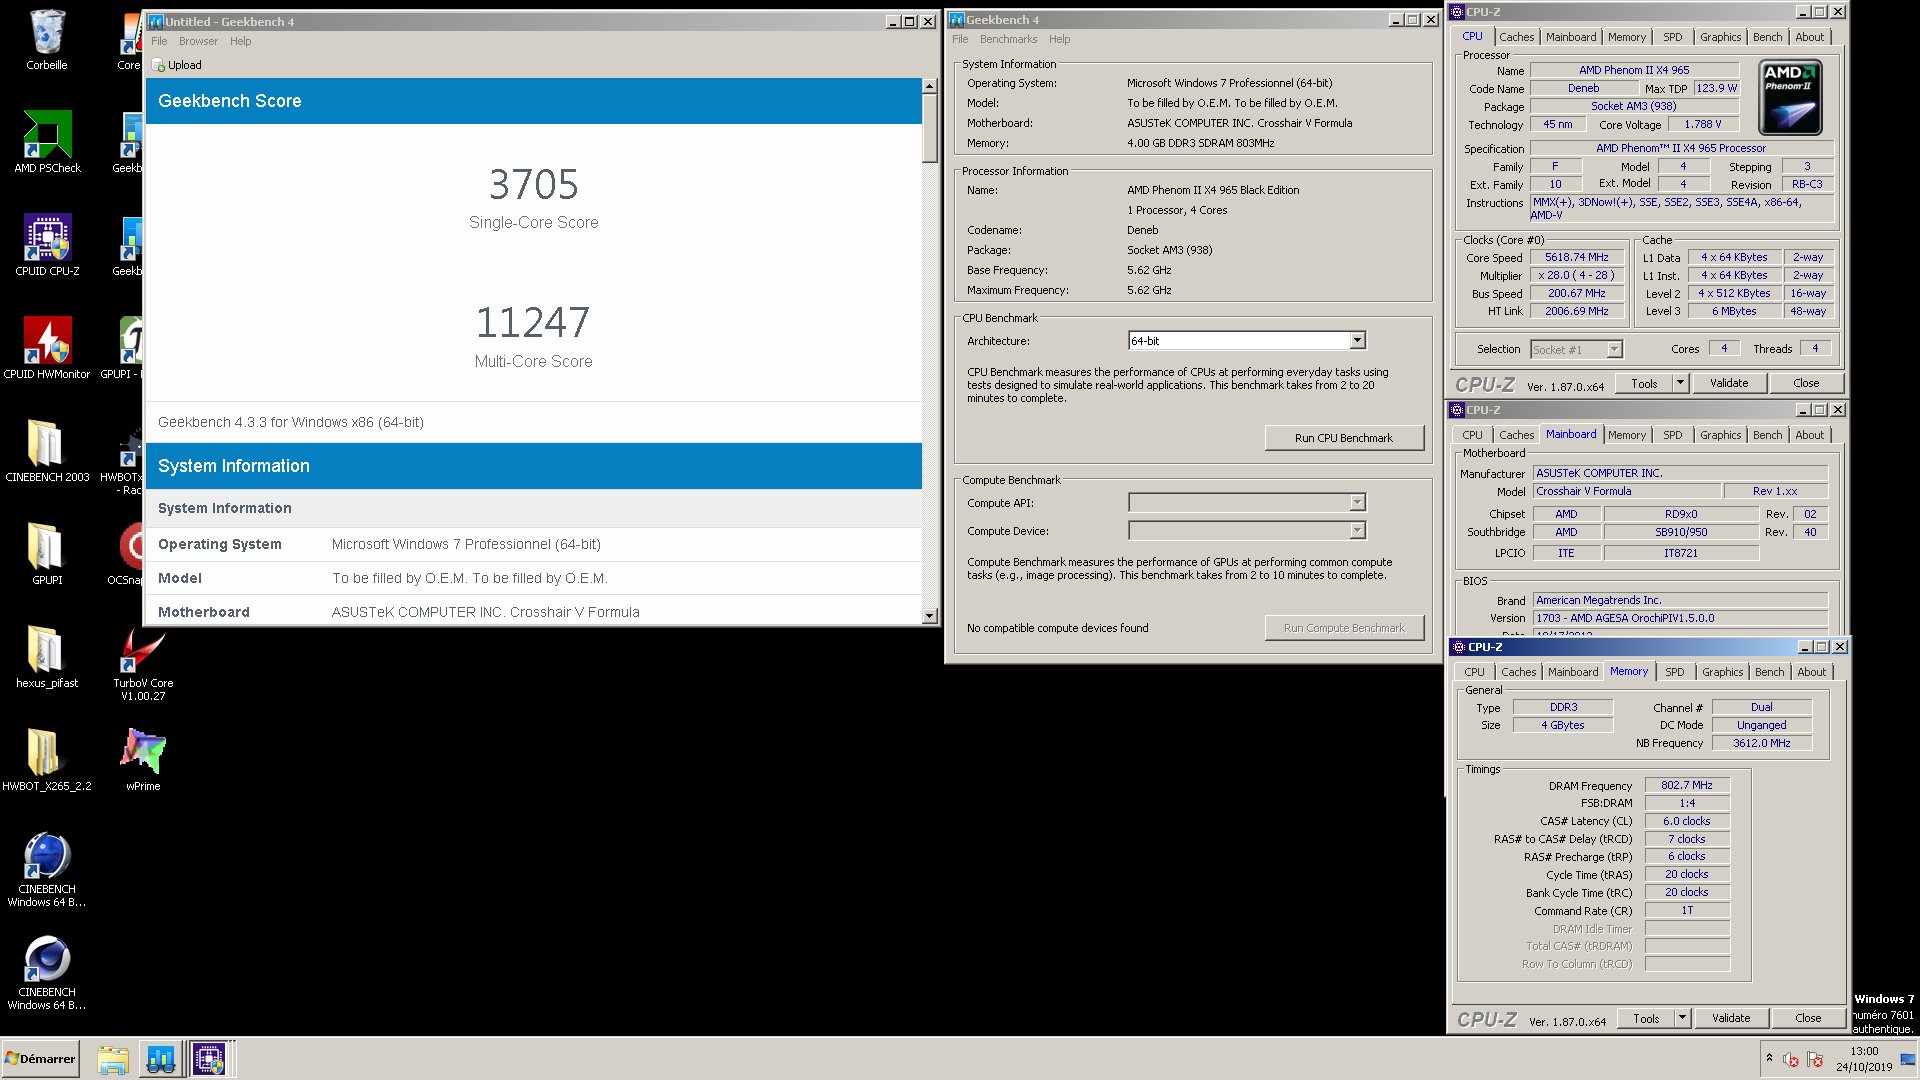
Task: Open Help menu in Geekbench 4 window
Action: point(1059,39)
